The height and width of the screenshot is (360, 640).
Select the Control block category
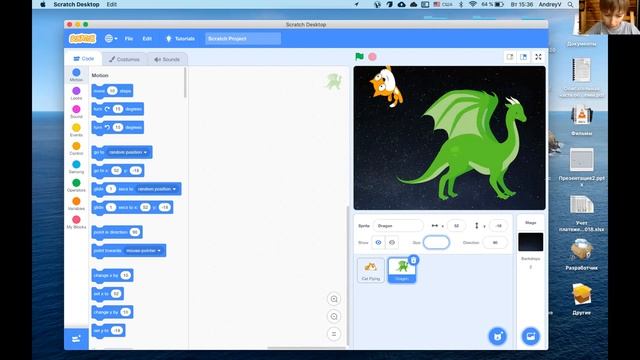76,149
